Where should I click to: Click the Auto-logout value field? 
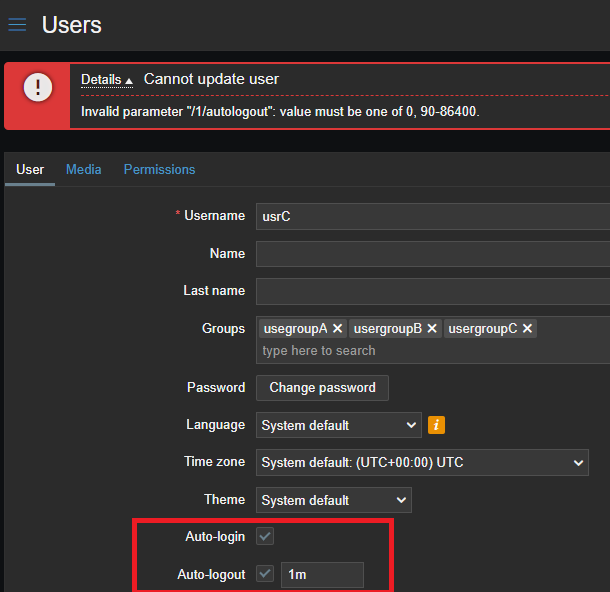pos(322,574)
